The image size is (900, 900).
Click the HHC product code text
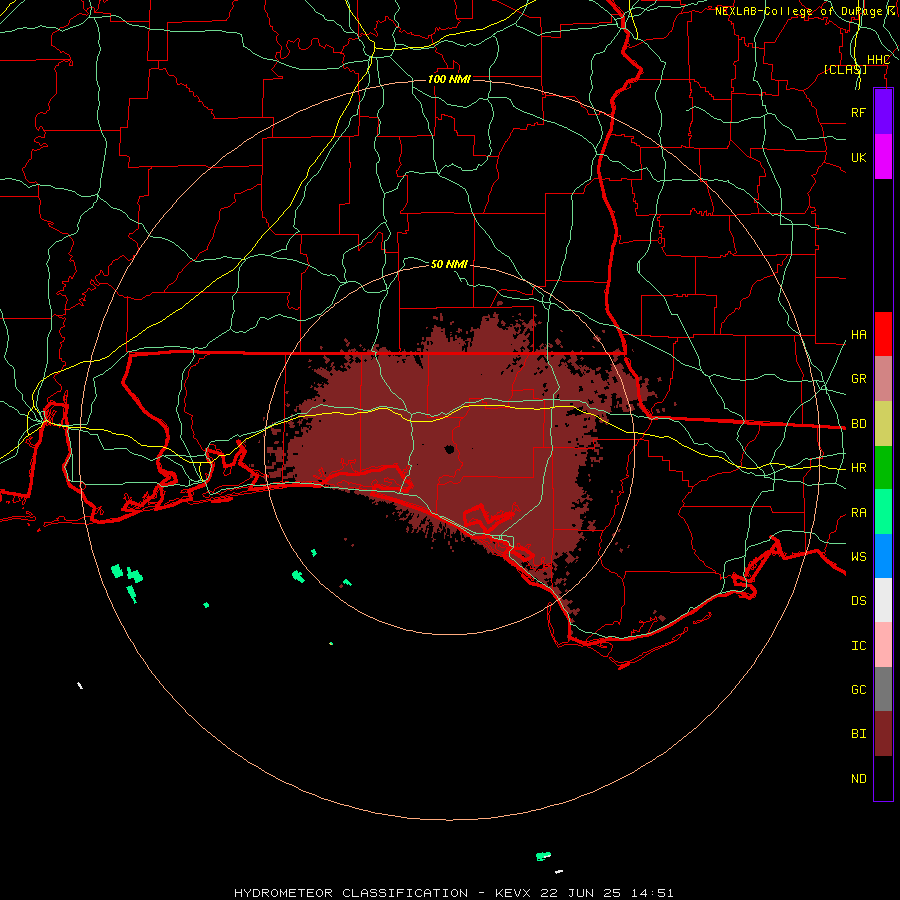878,60
